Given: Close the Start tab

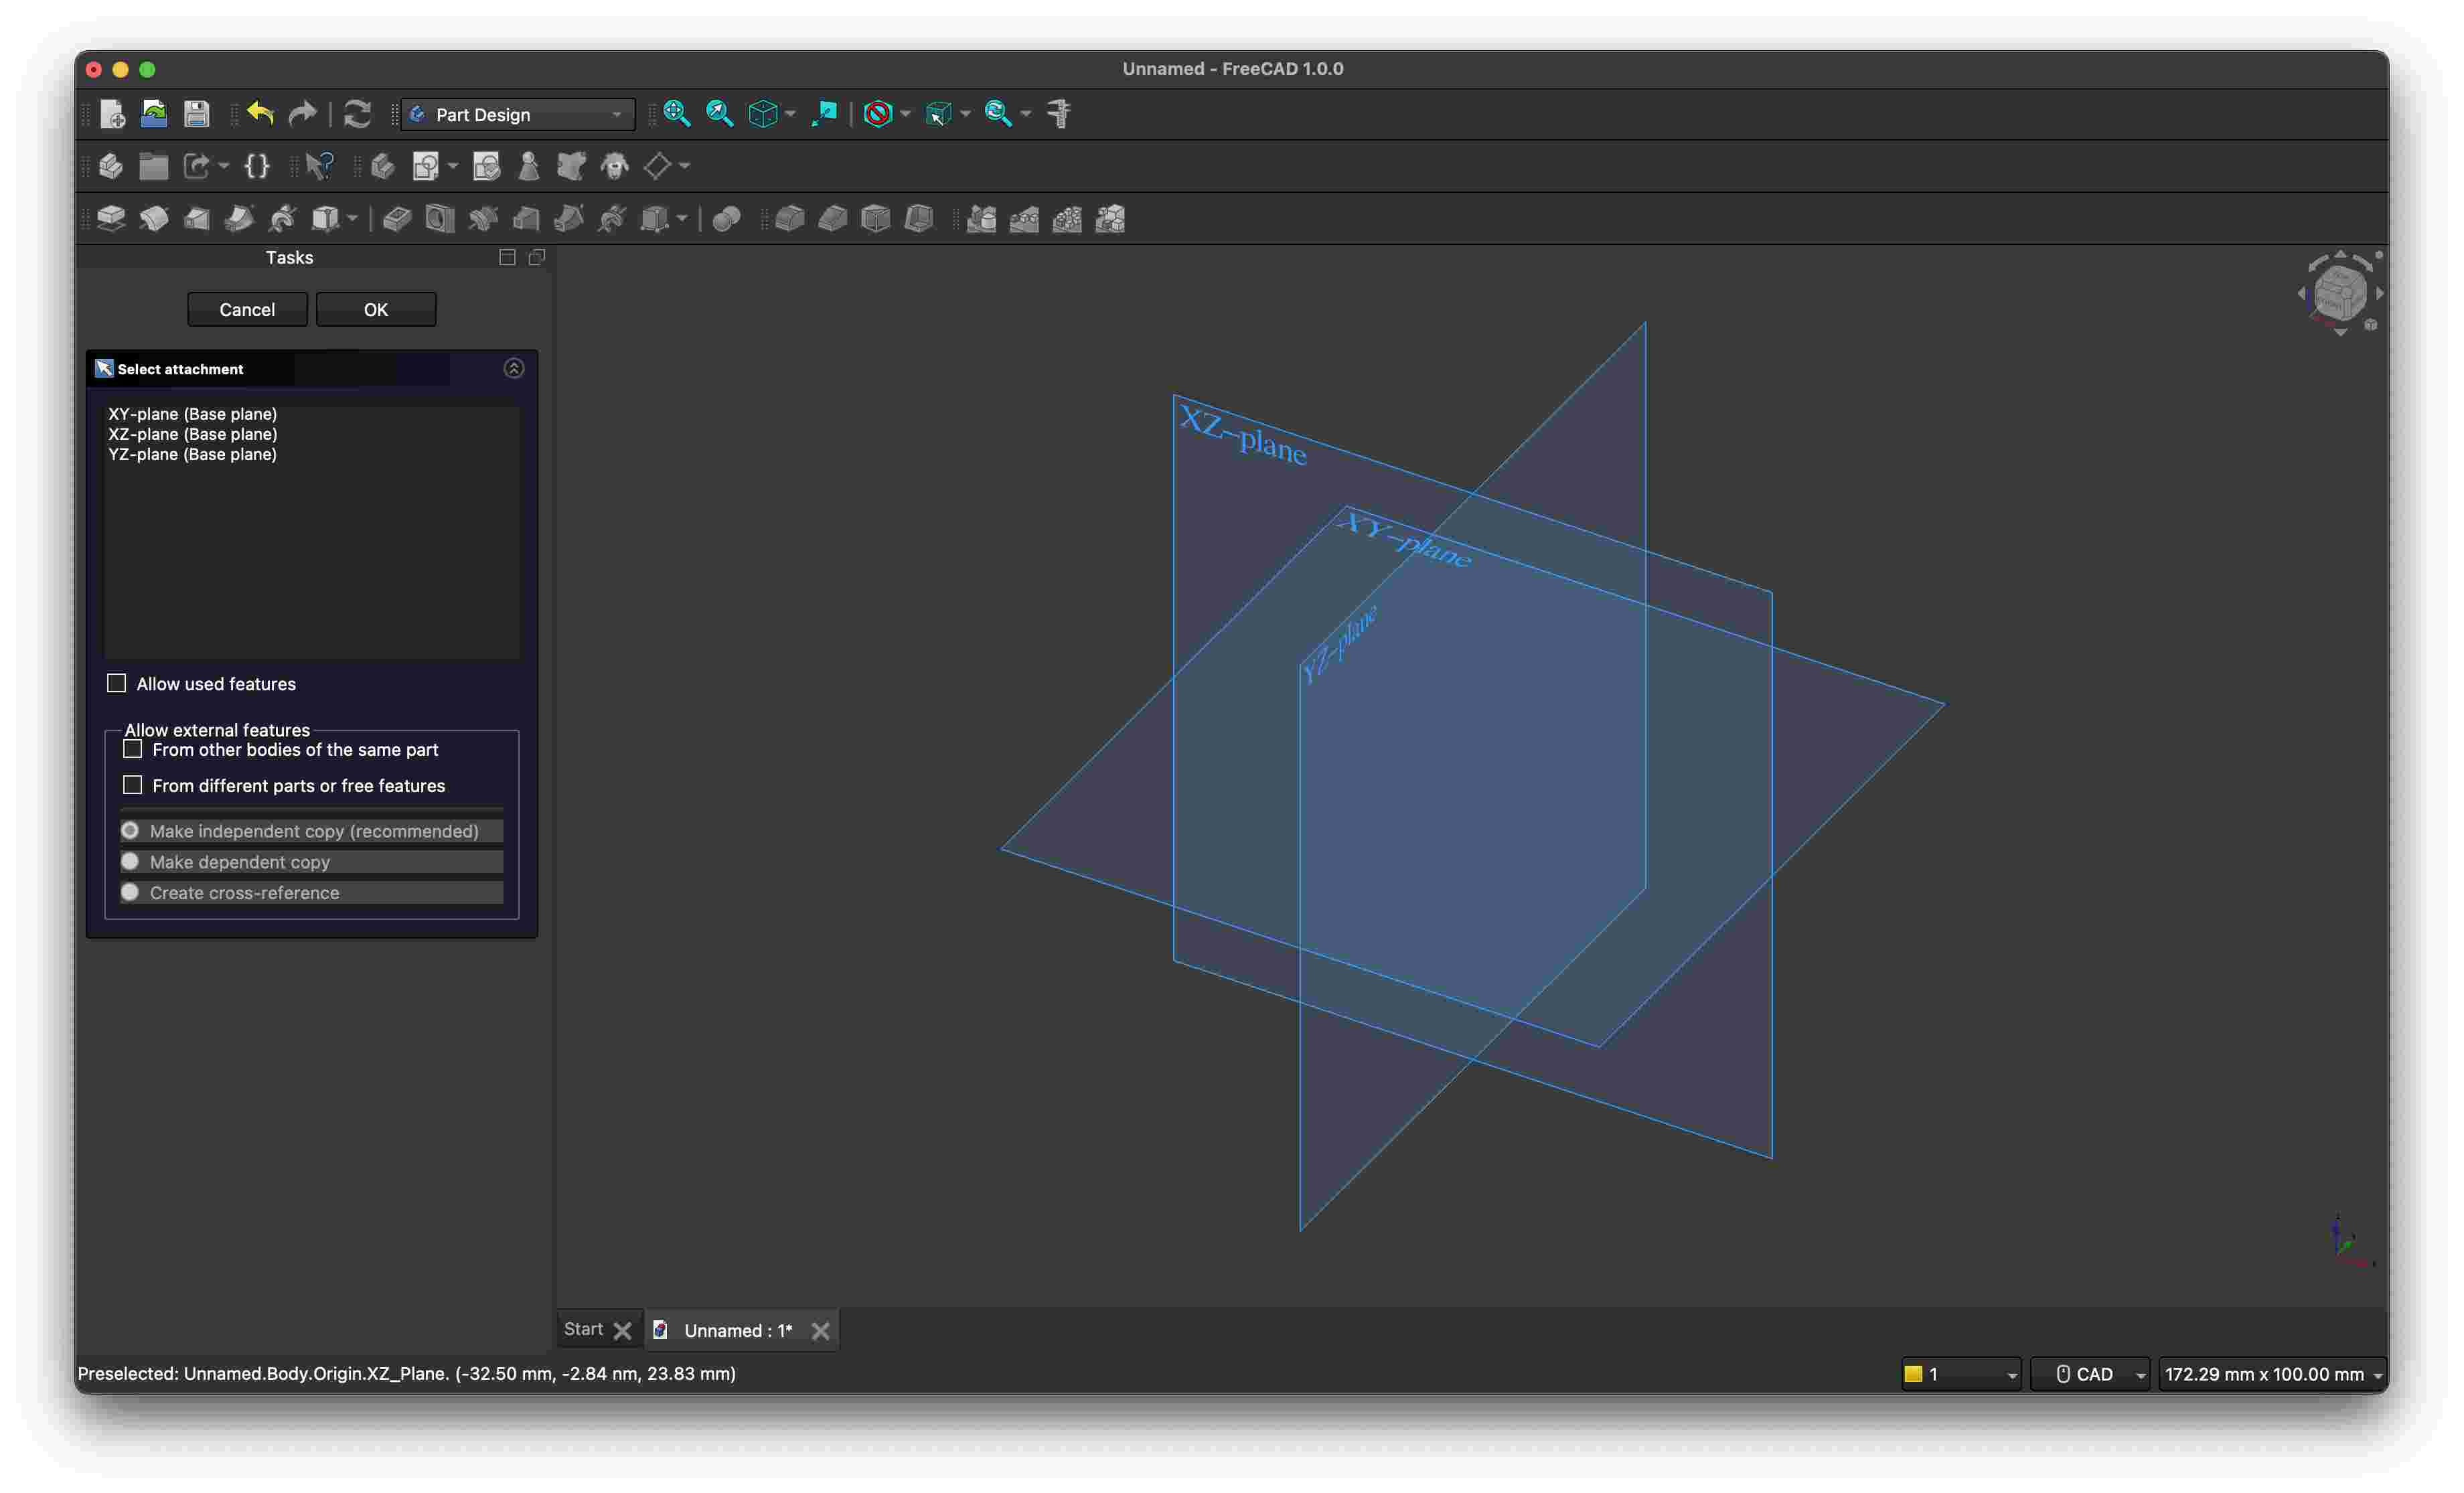Looking at the screenshot, I should point(622,1331).
